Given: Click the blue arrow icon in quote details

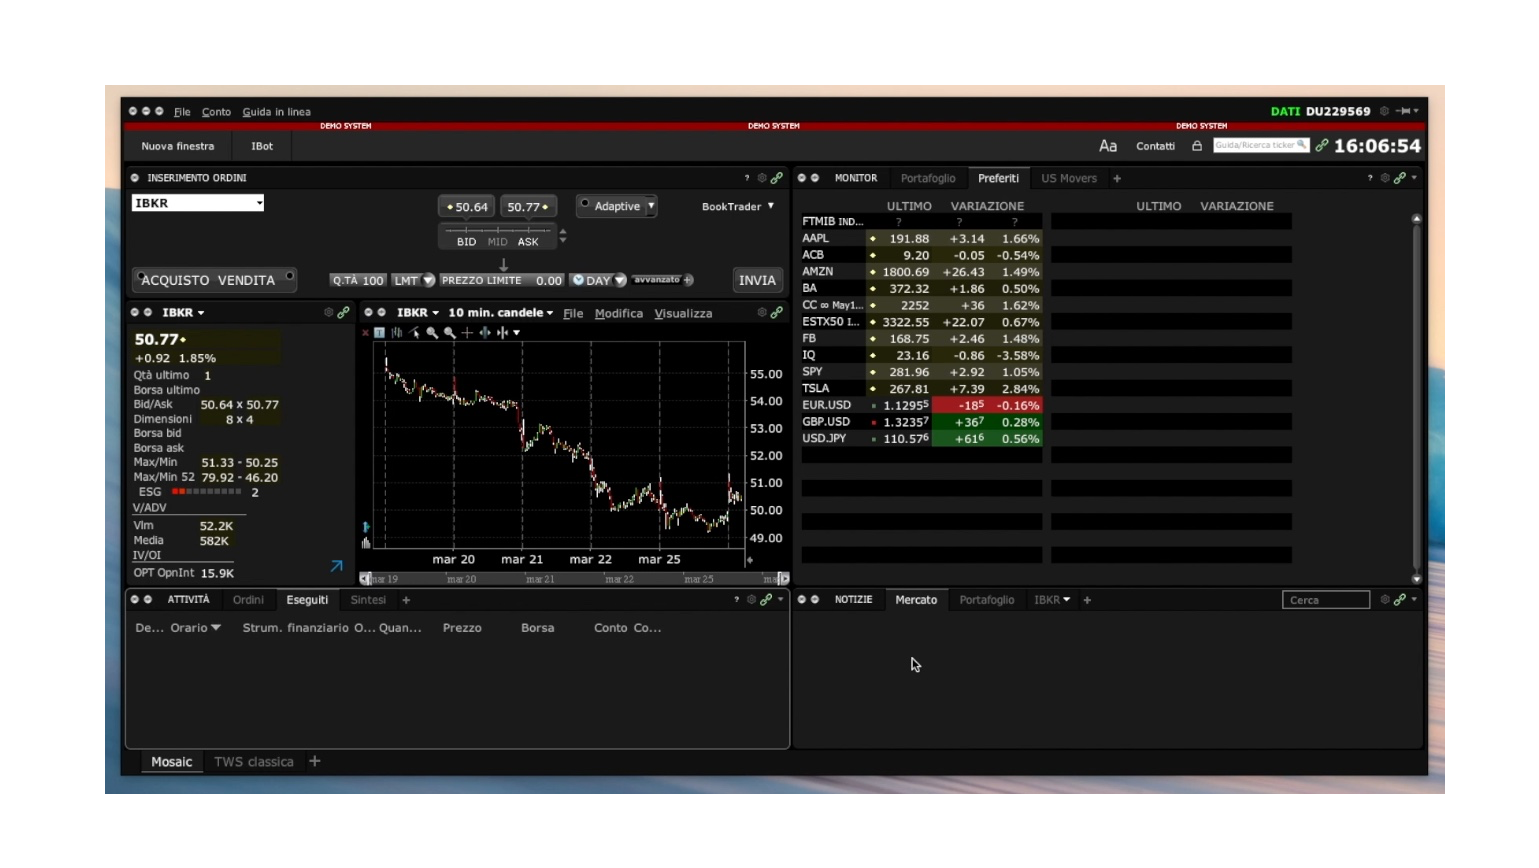Looking at the screenshot, I should [x=337, y=566].
